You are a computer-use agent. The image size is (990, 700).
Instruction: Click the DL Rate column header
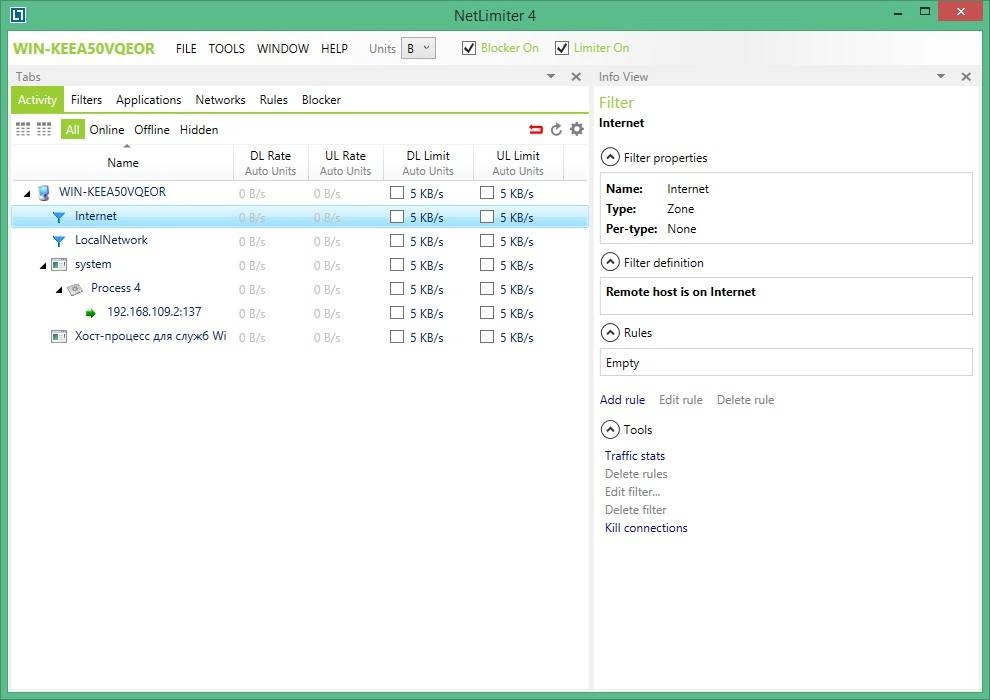tap(271, 163)
